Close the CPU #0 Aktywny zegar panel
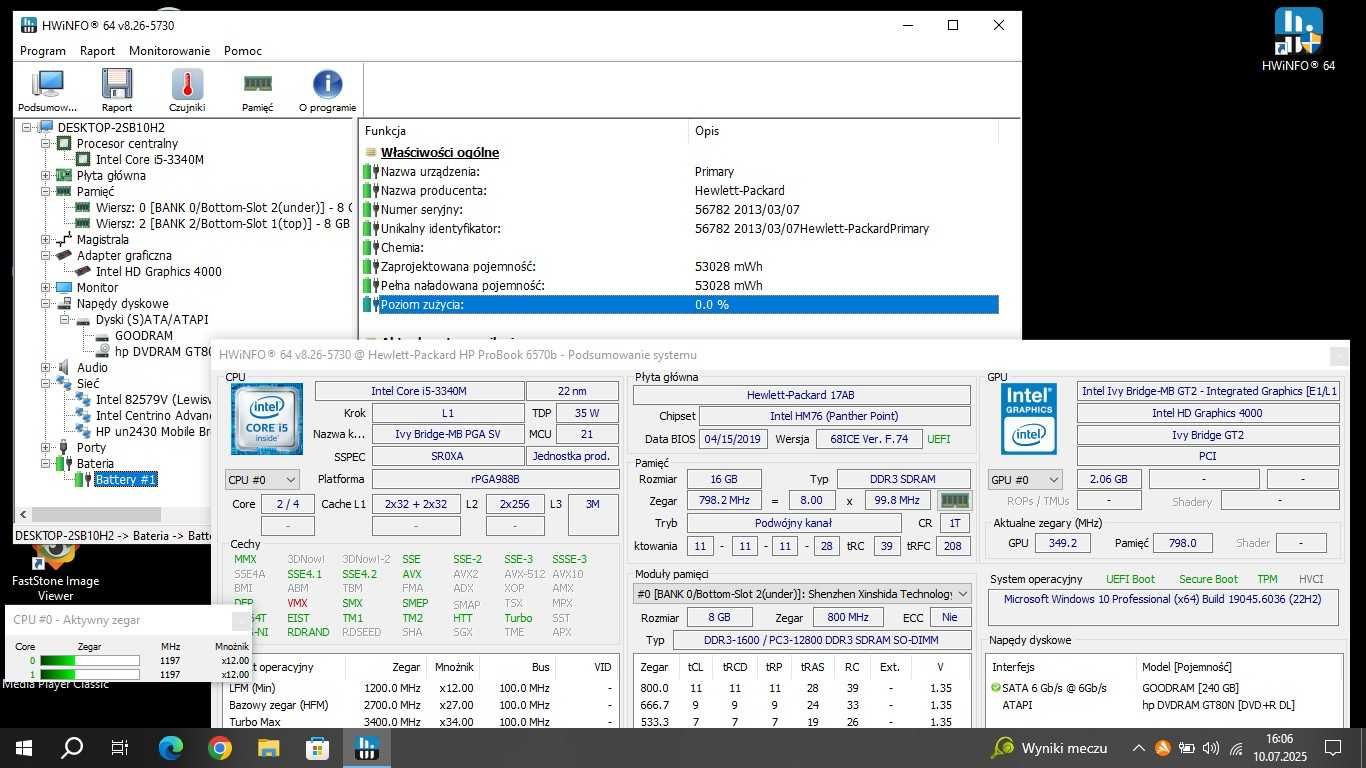Screen dimensions: 1366x768 [x=241, y=620]
